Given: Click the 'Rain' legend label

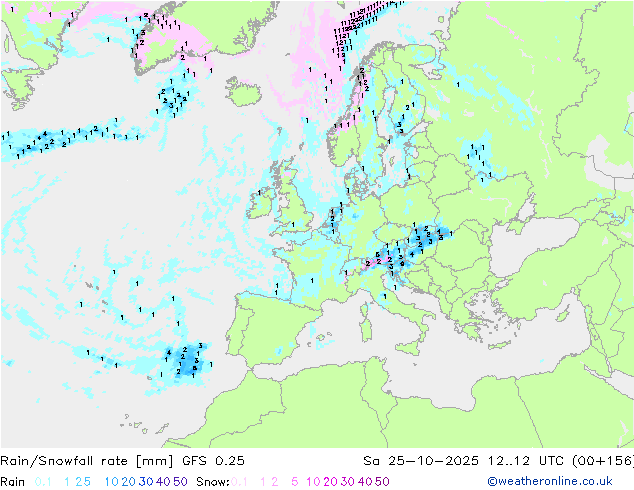Looking at the screenshot, I should pyautogui.click(x=13, y=482).
